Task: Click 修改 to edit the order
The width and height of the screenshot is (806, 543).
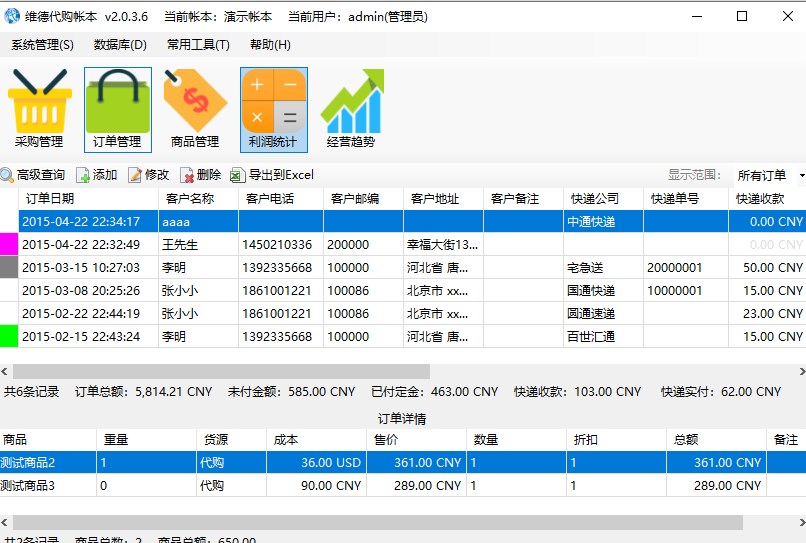Action: tap(148, 175)
